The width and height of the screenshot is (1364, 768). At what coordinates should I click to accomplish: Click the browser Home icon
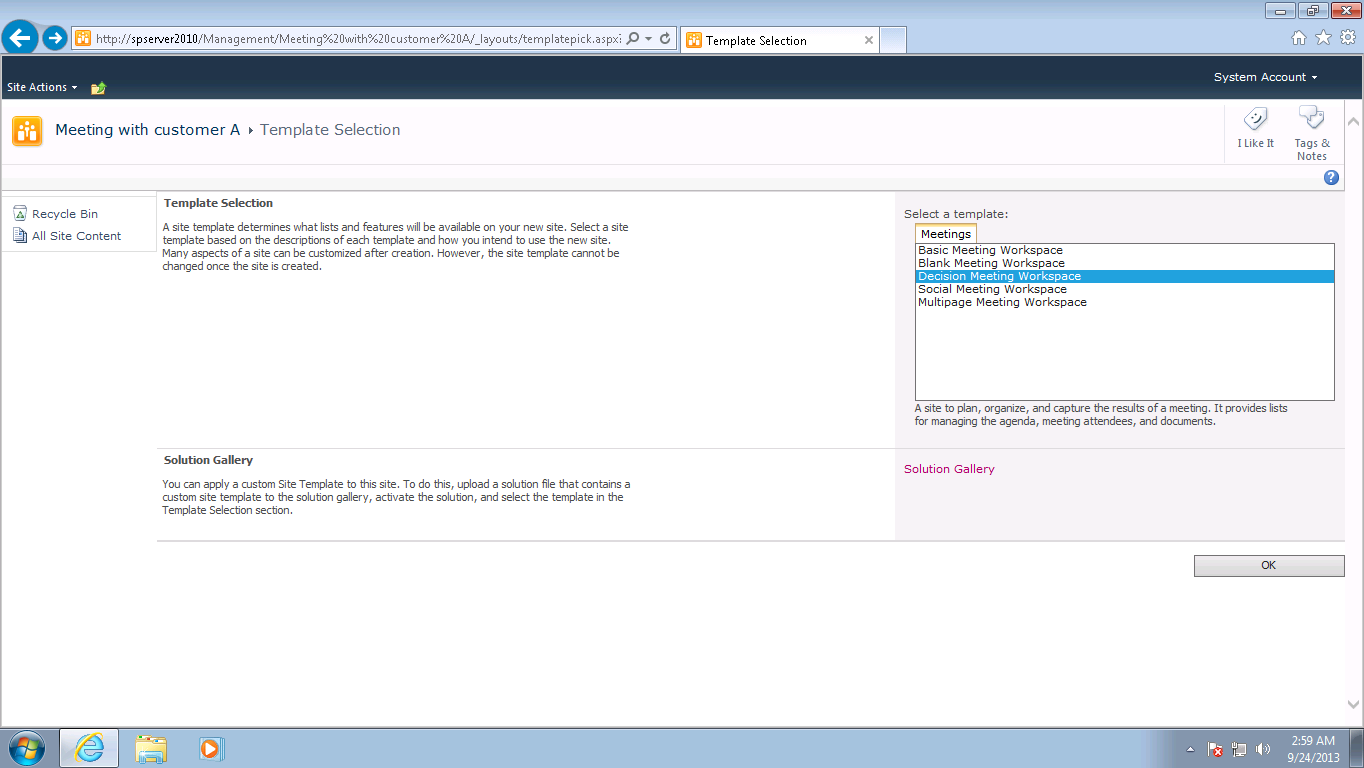click(1298, 36)
